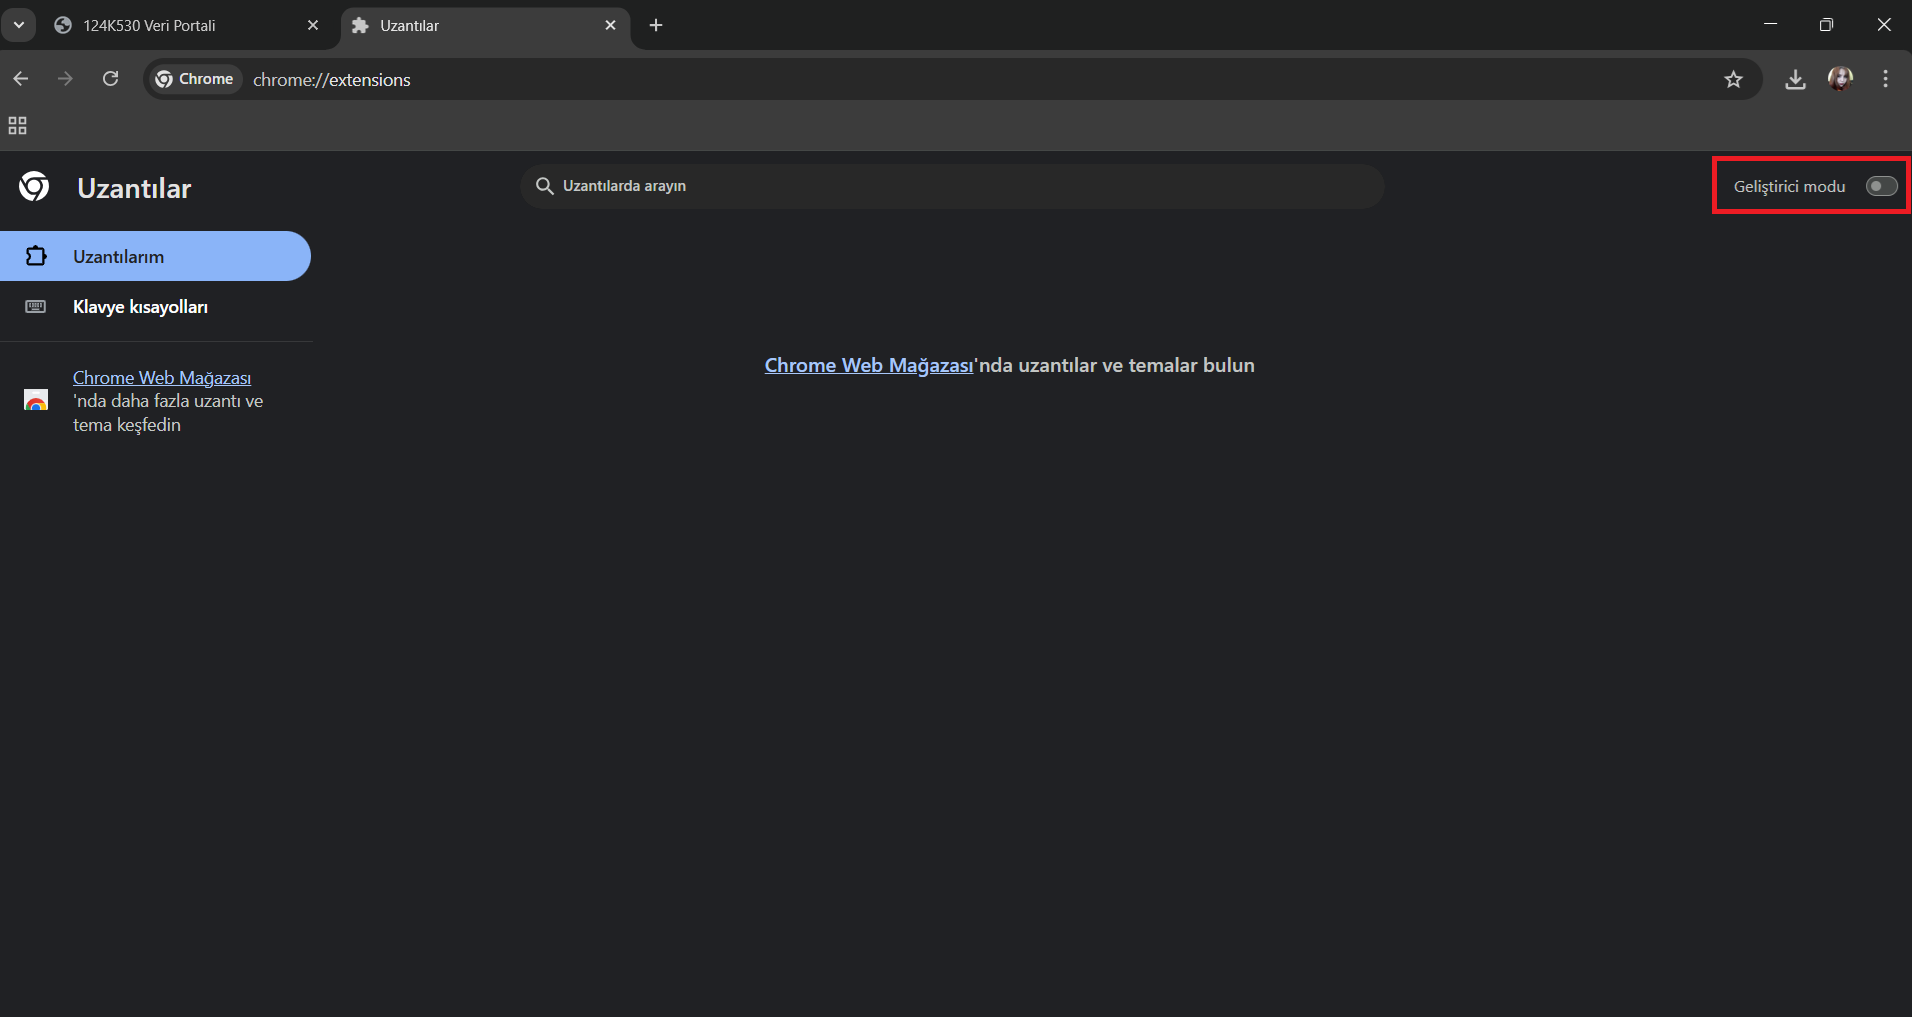The image size is (1912, 1017).
Task: Click the forward navigation arrow
Action: click(x=65, y=79)
